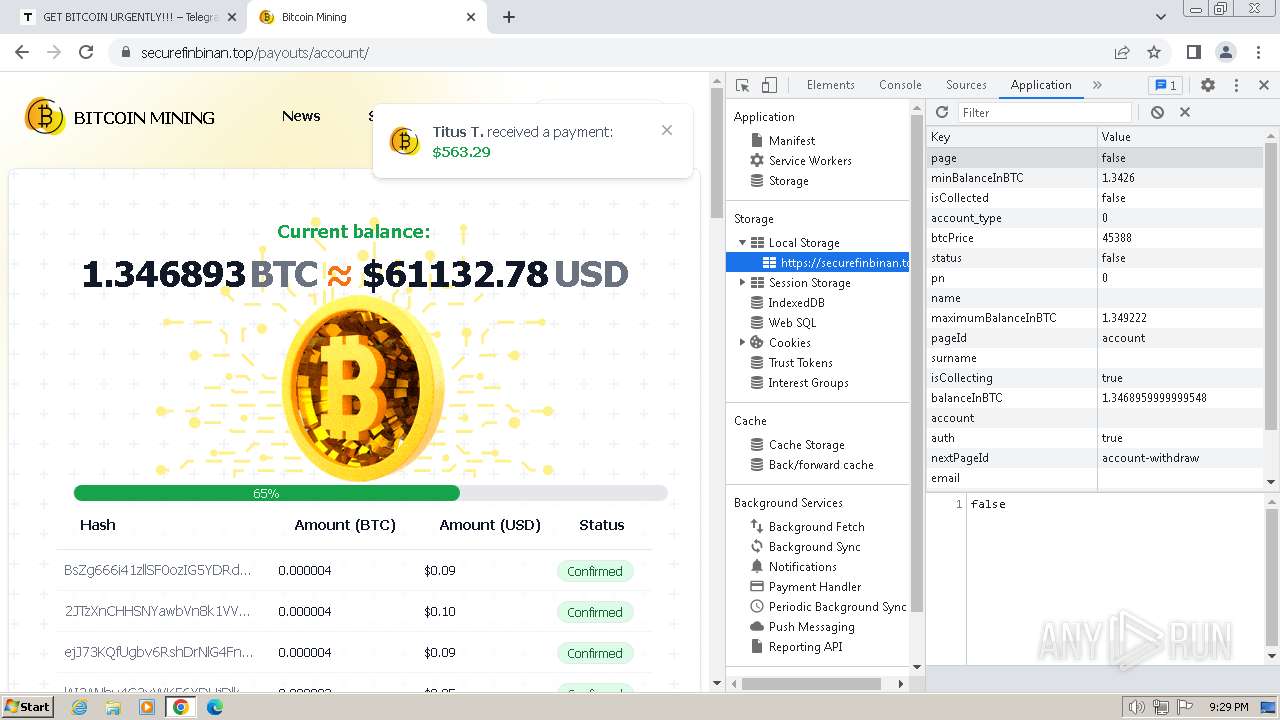Image resolution: width=1280 pixels, height=720 pixels.
Task: Select the Bitcoin Mining browser tab
Action: click(365, 17)
